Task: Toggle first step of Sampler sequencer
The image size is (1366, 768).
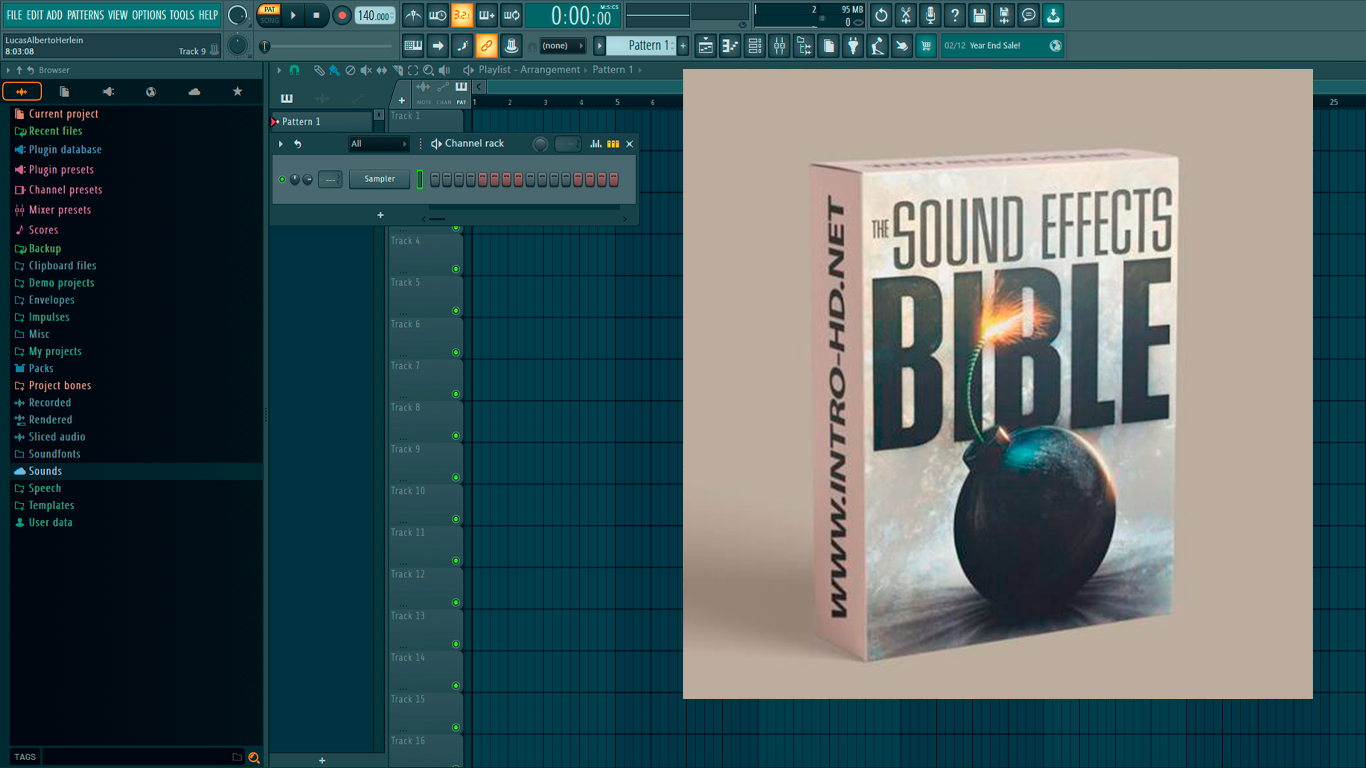Action: click(x=435, y=179)
